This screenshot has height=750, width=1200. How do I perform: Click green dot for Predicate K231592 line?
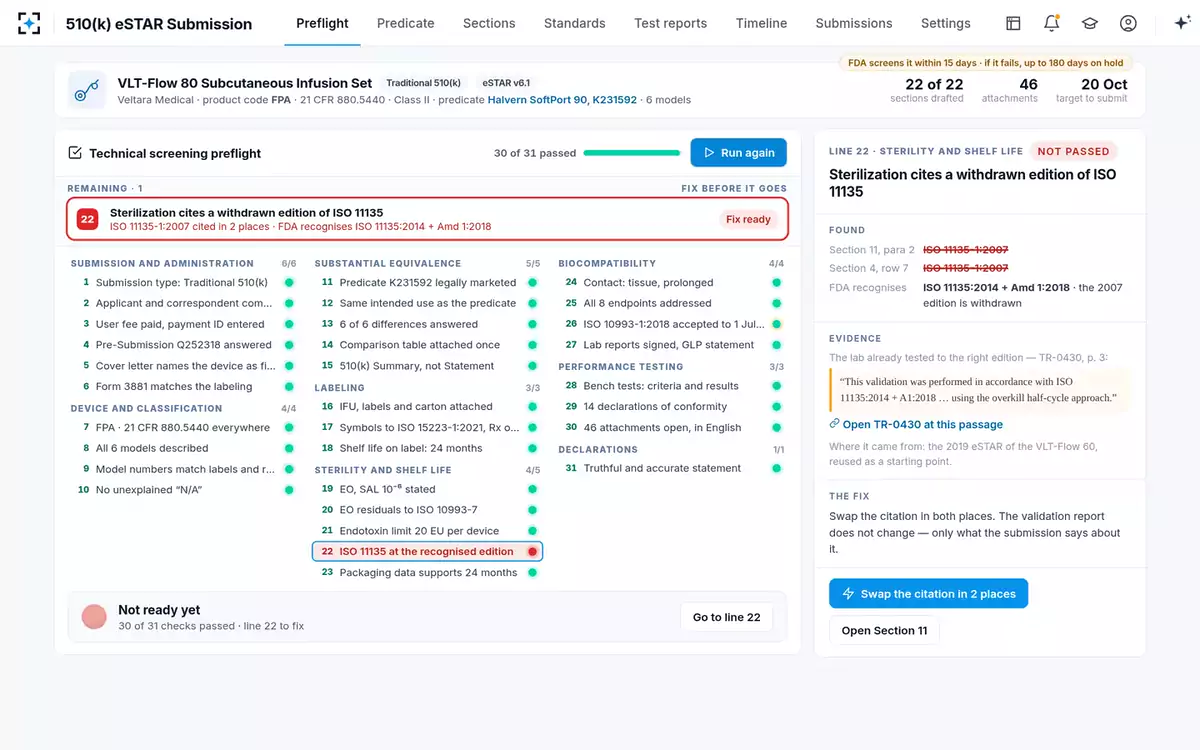[532, 283]
